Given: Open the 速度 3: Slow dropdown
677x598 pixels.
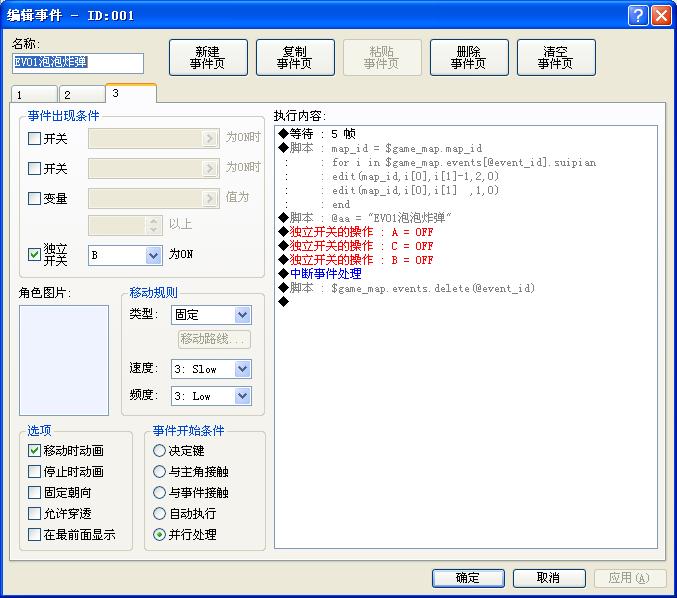Looking at the screenshot, I should tap(211, 369).
